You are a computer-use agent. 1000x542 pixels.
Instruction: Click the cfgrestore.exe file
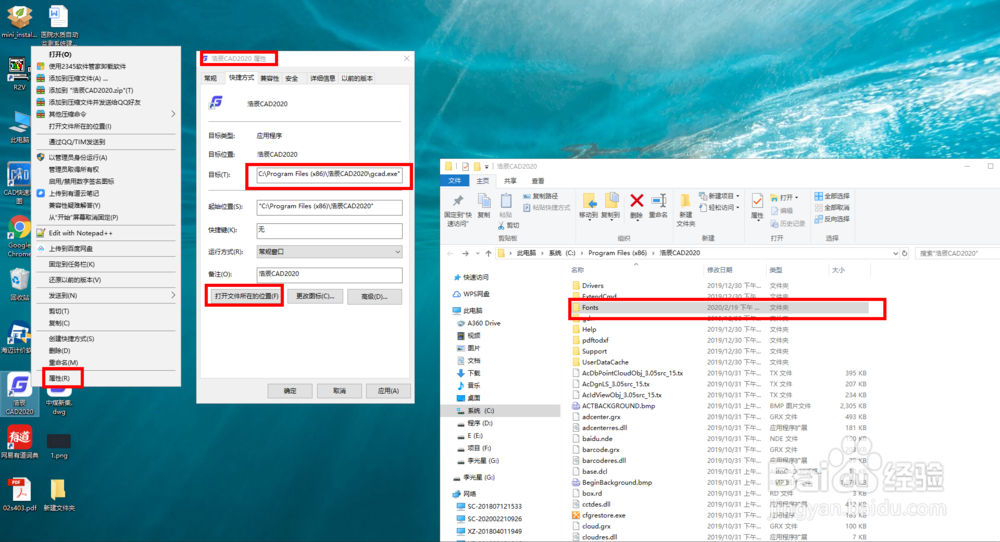click(x=603, y=515)
